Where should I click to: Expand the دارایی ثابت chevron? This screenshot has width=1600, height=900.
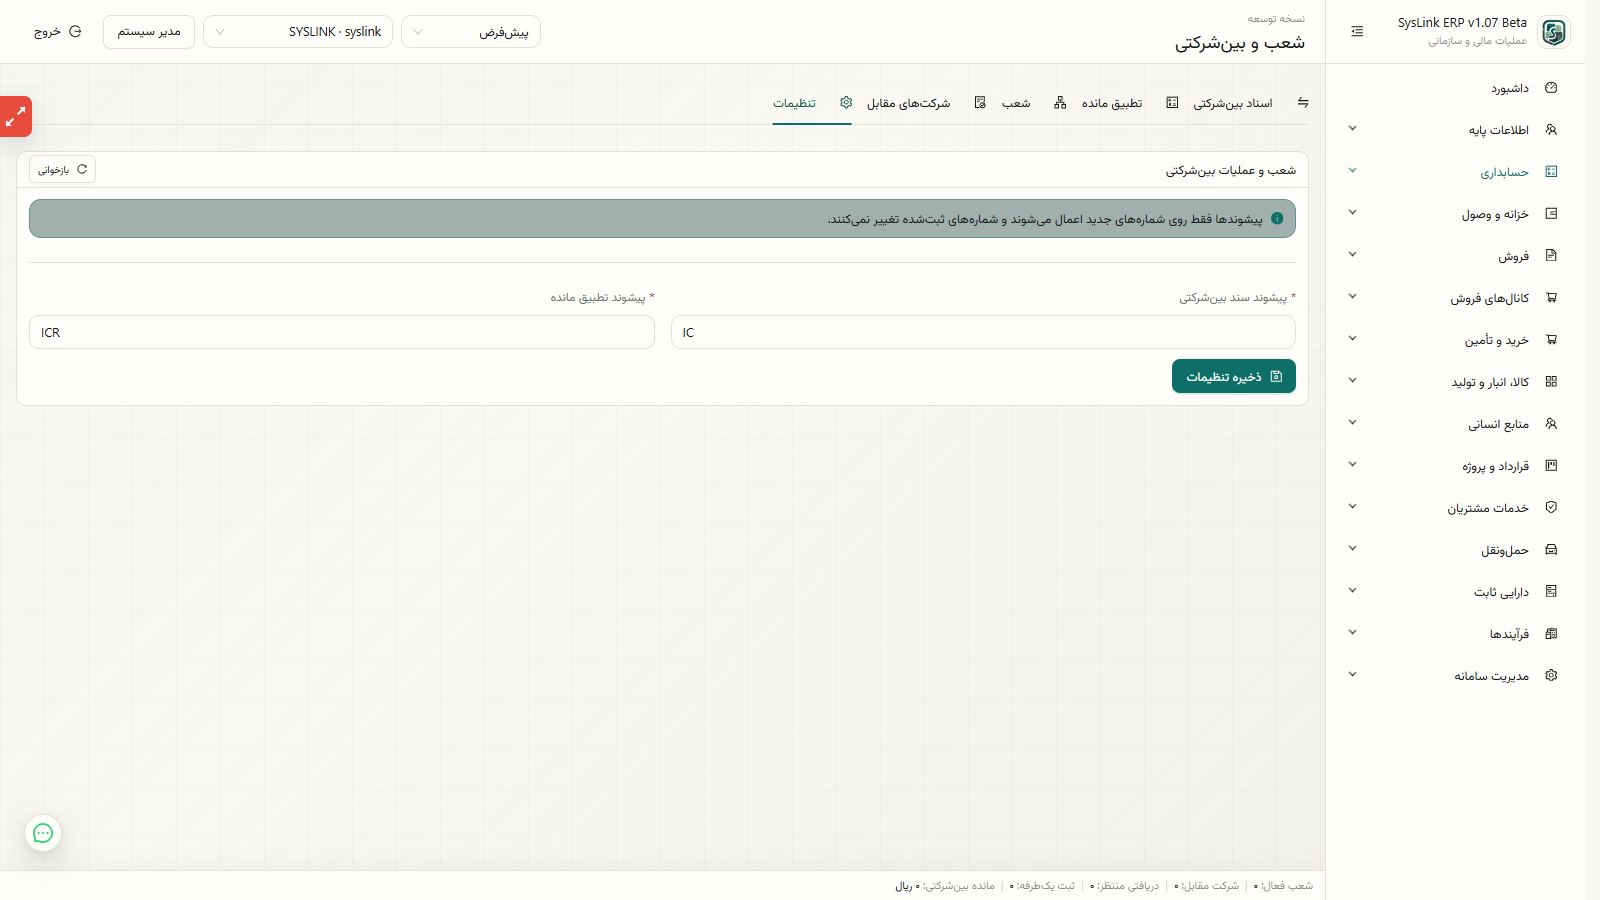coord(1352,591)
